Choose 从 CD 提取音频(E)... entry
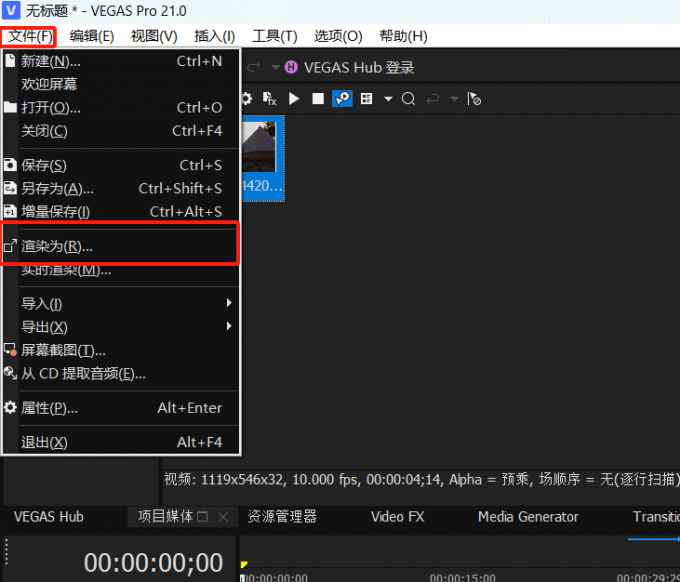This screenshot has width=680, height=582. [x=121, y=373]
